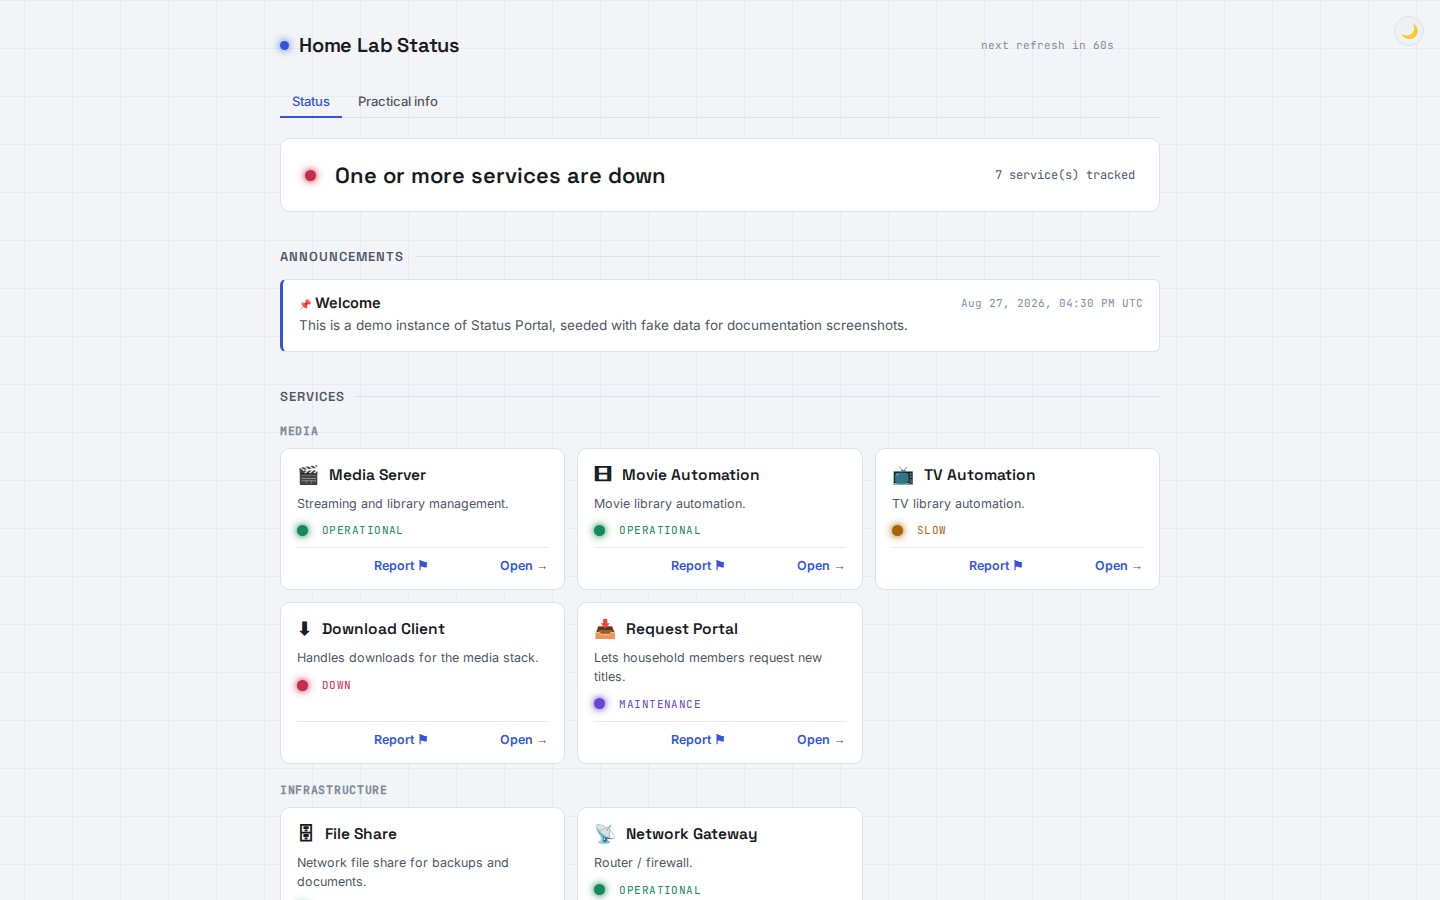Open the Movie Automation service
The height and width of the screenshot is (900, 1440).
[x=820, y=566]
